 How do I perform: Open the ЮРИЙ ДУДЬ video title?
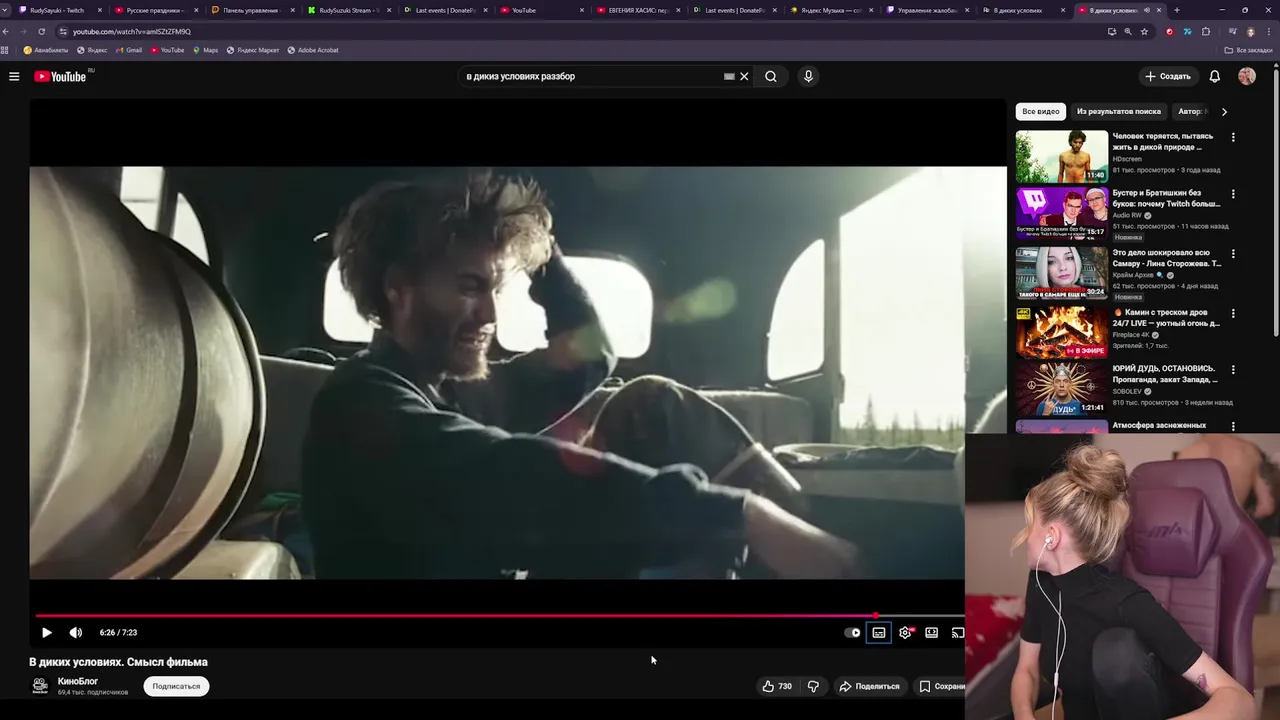1165,374
